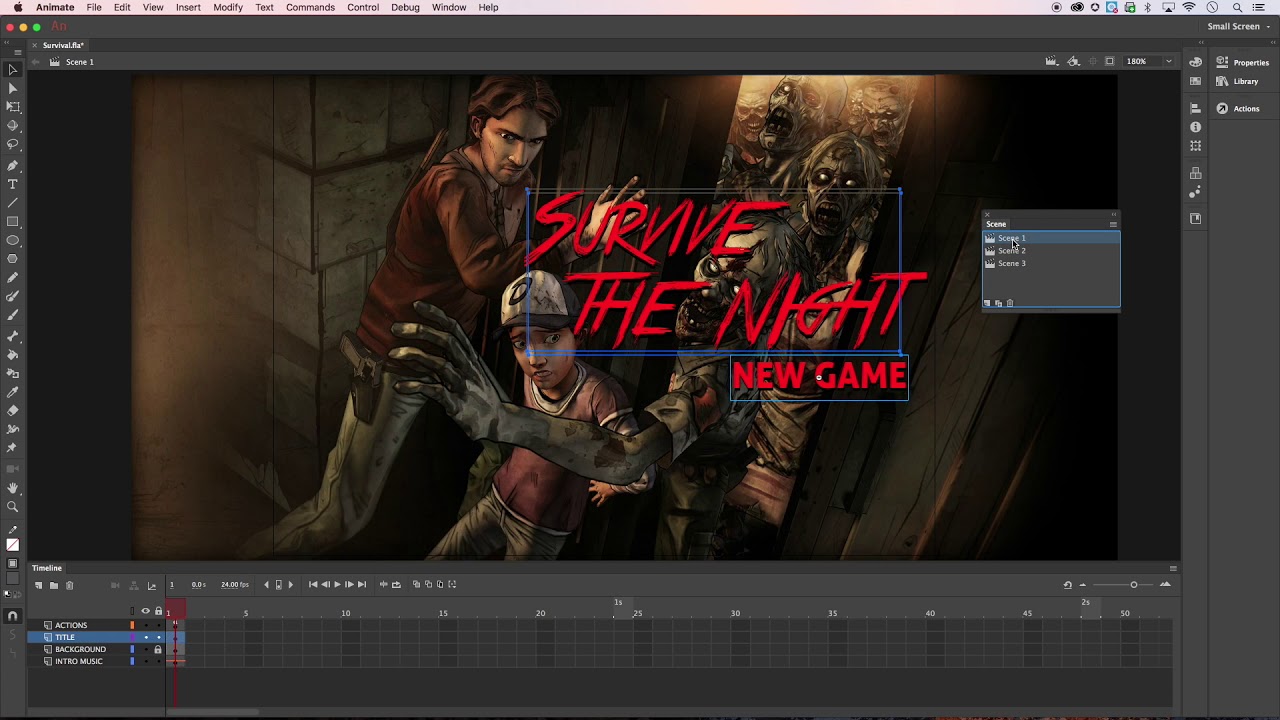Toggle onion skin in timeline

417,585
